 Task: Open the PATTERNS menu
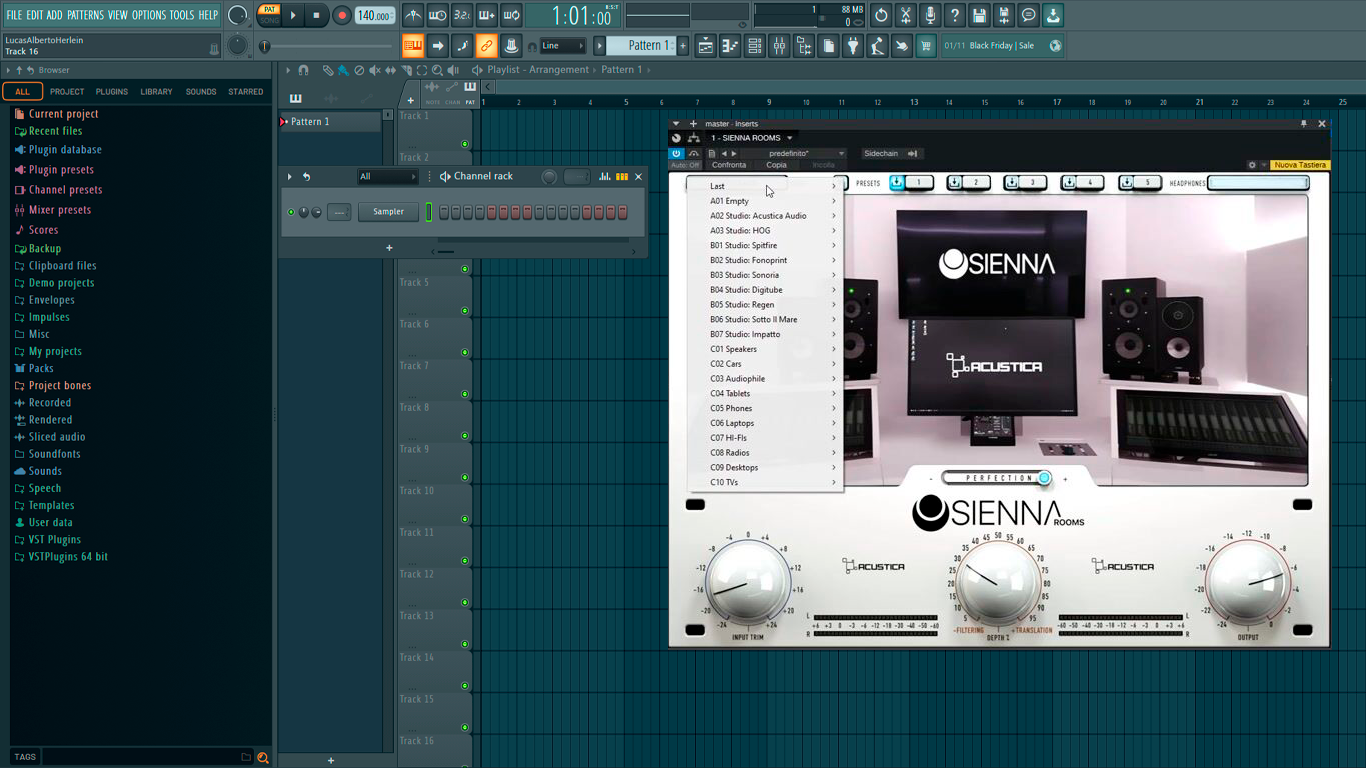(85, 15)
